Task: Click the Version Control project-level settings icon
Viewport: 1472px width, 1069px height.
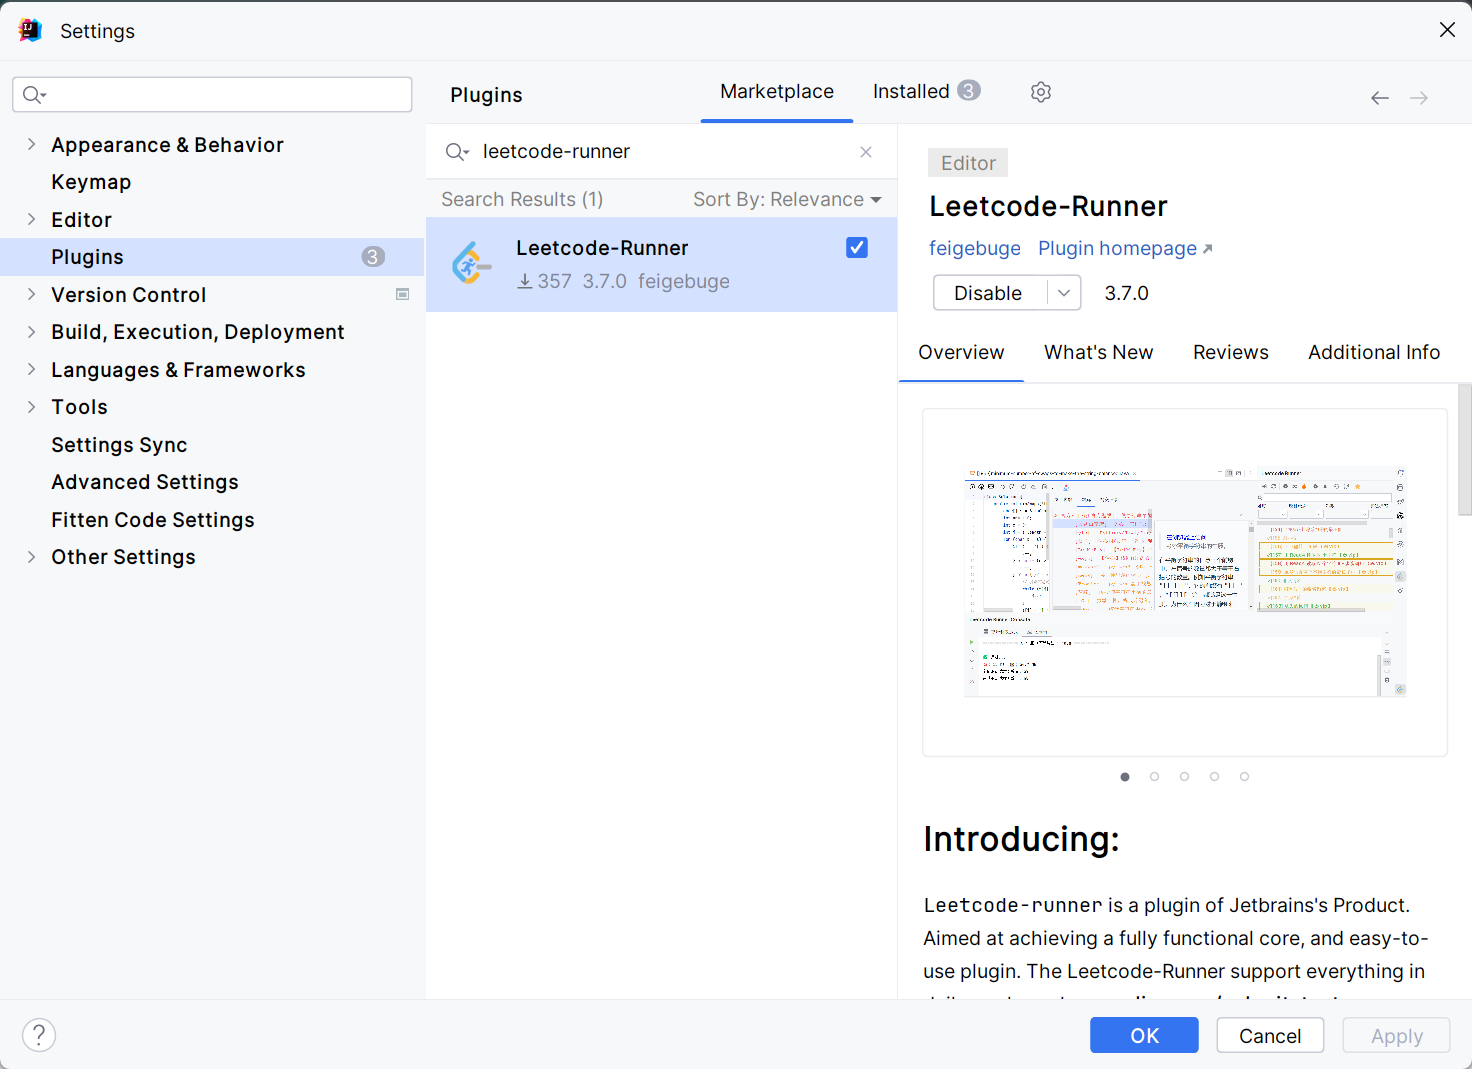Action: coord(403,294)
